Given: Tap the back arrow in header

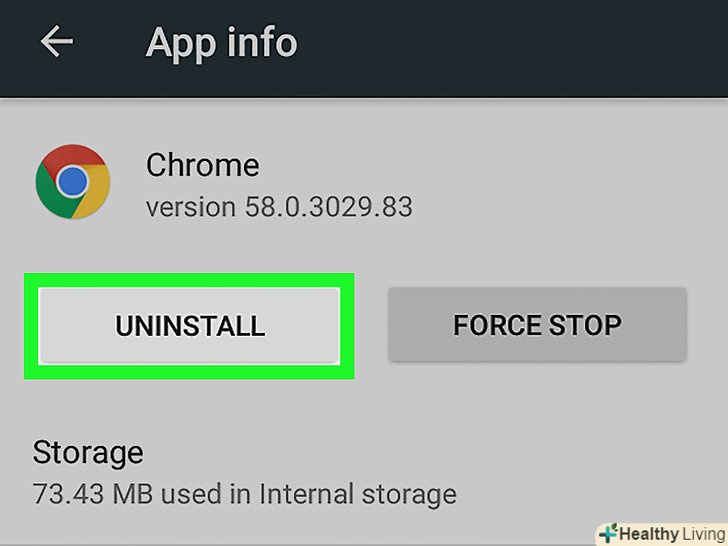Looking at the screenshot, I should (x=57, y=42).
